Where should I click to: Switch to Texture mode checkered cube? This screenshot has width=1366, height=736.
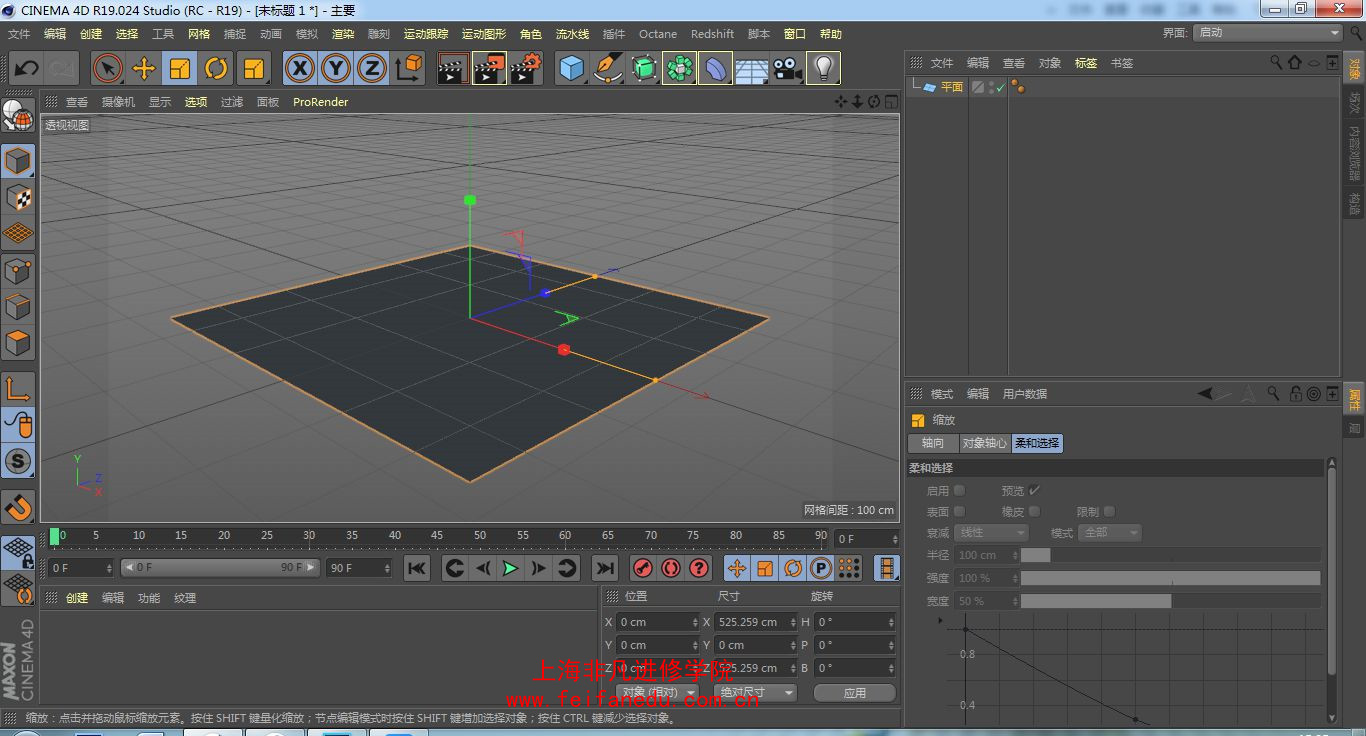(x=18, y=197)
